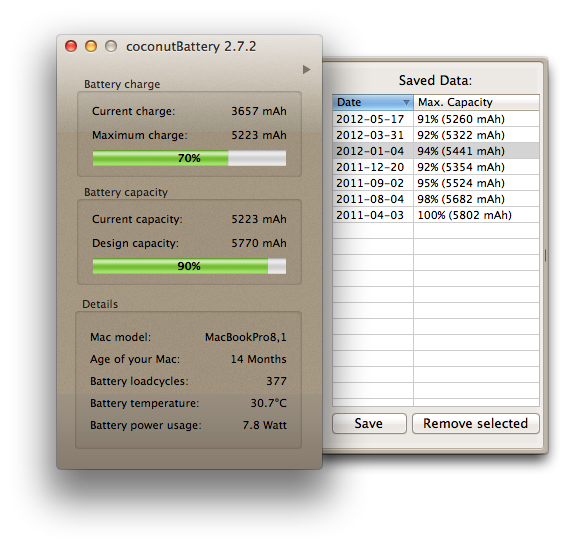The image size is (564, 548).
Task: Select the 2011-12-20 entry with 5354 mAh
Action: tap(436, 167)
